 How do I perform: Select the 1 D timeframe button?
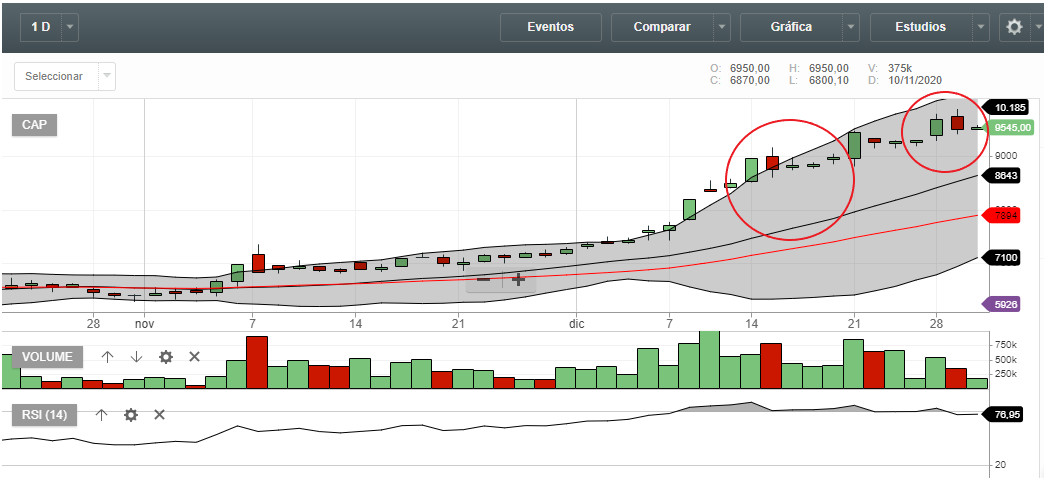[41, 27]
